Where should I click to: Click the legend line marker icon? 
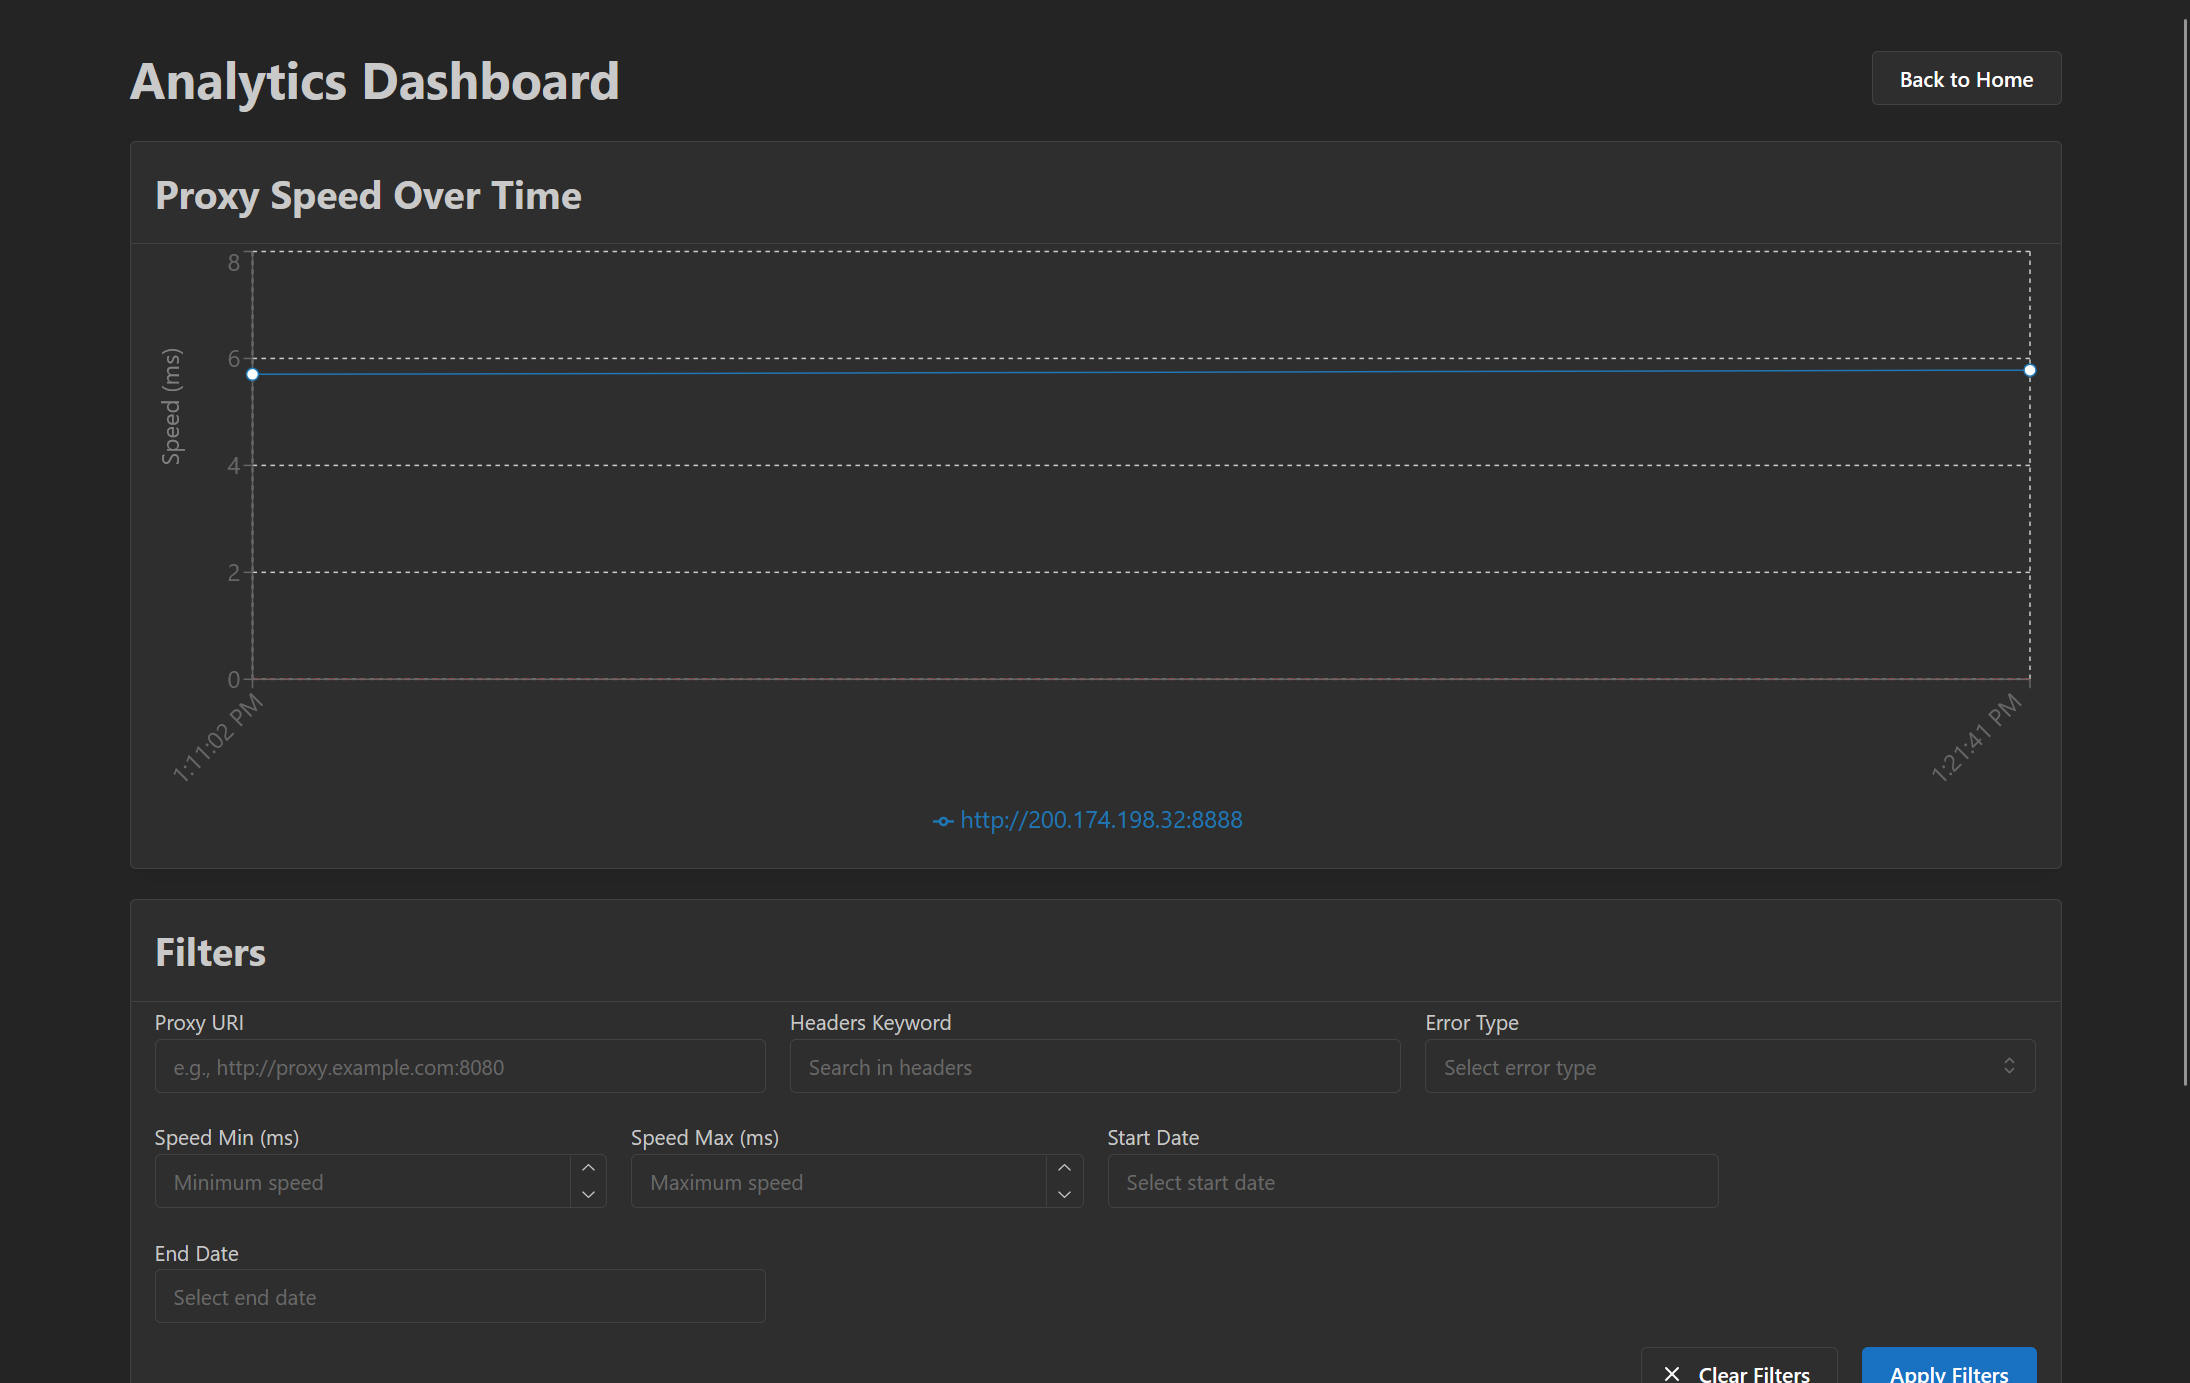point(942,821)
